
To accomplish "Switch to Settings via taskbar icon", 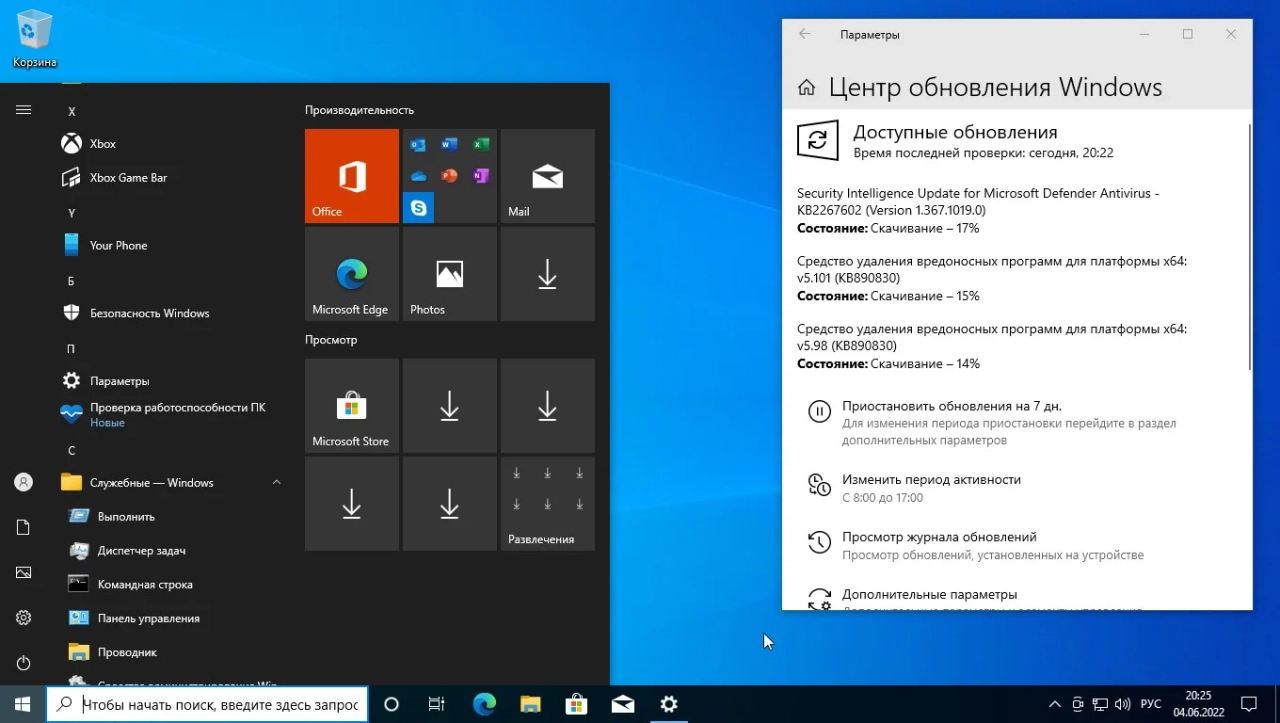I will [x=669, y=704].
